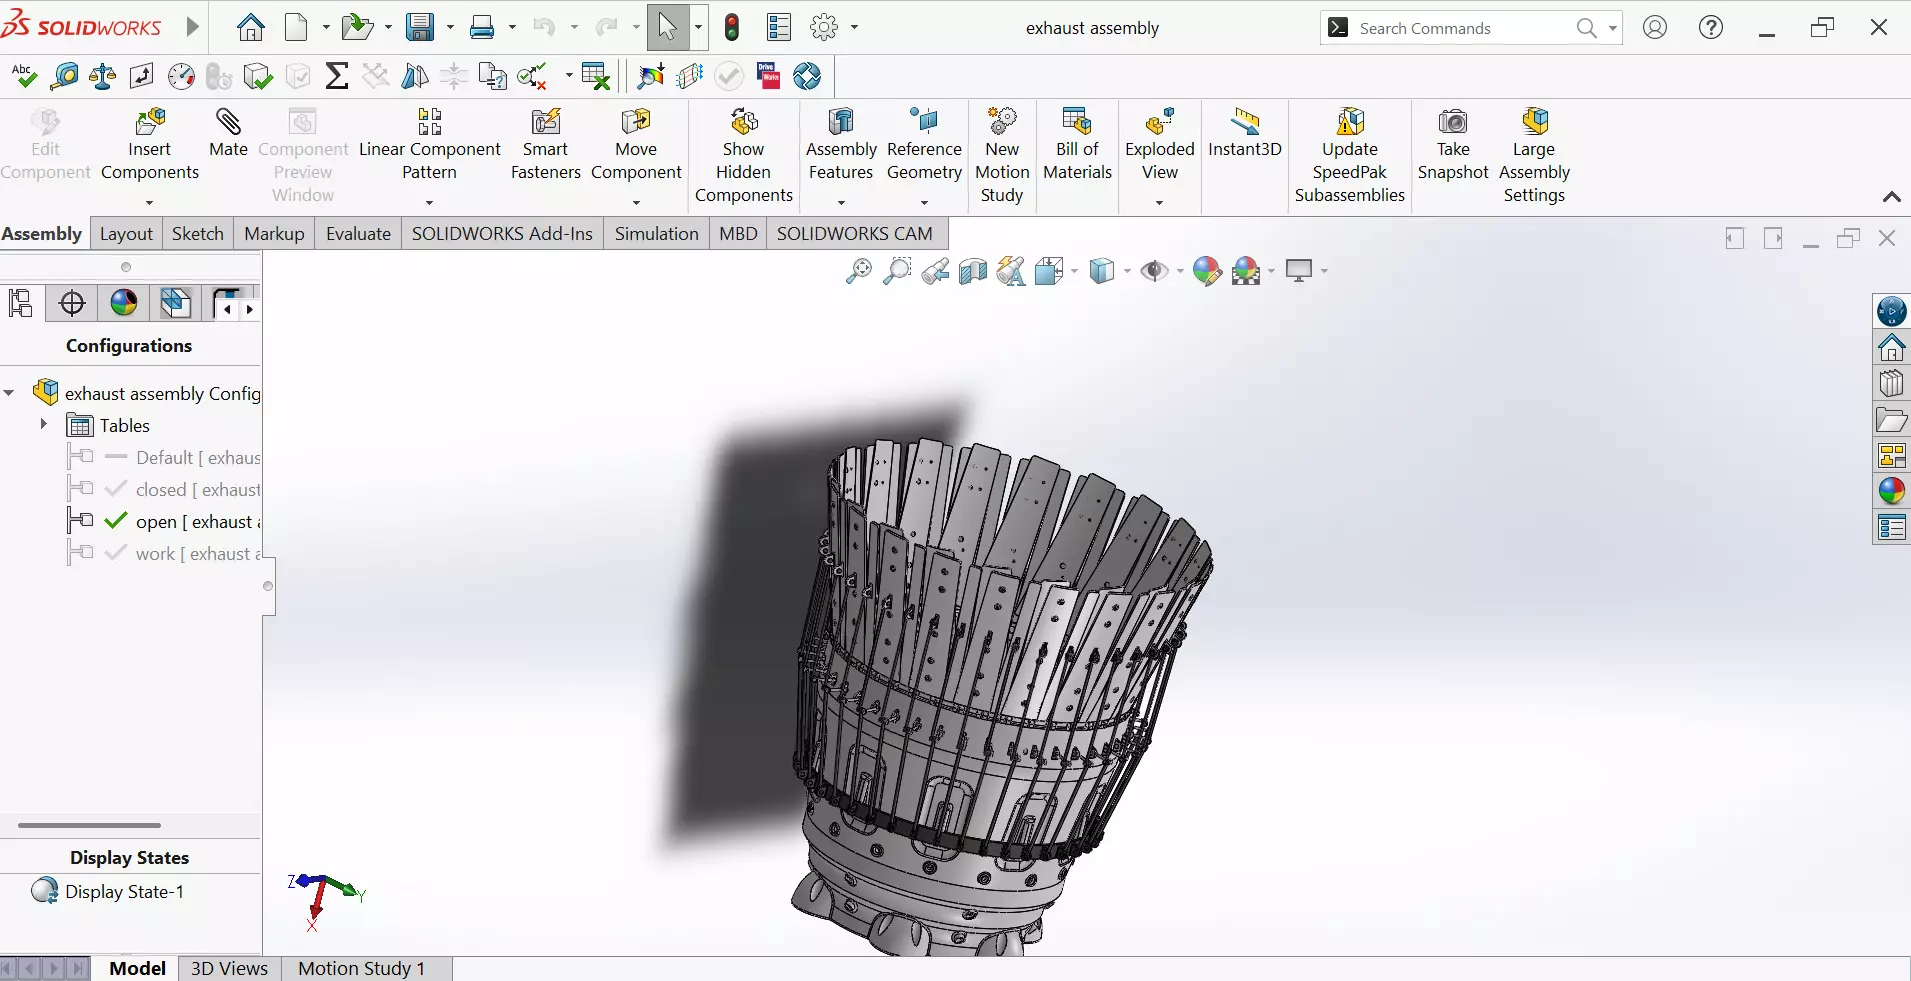Viewport: 1911px width, 981px height.
Task: Click the Print icon
Action: pos(482,28)
